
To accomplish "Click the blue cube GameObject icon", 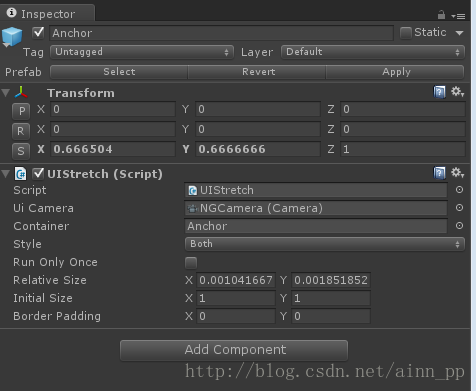I will tap(12, 37).
